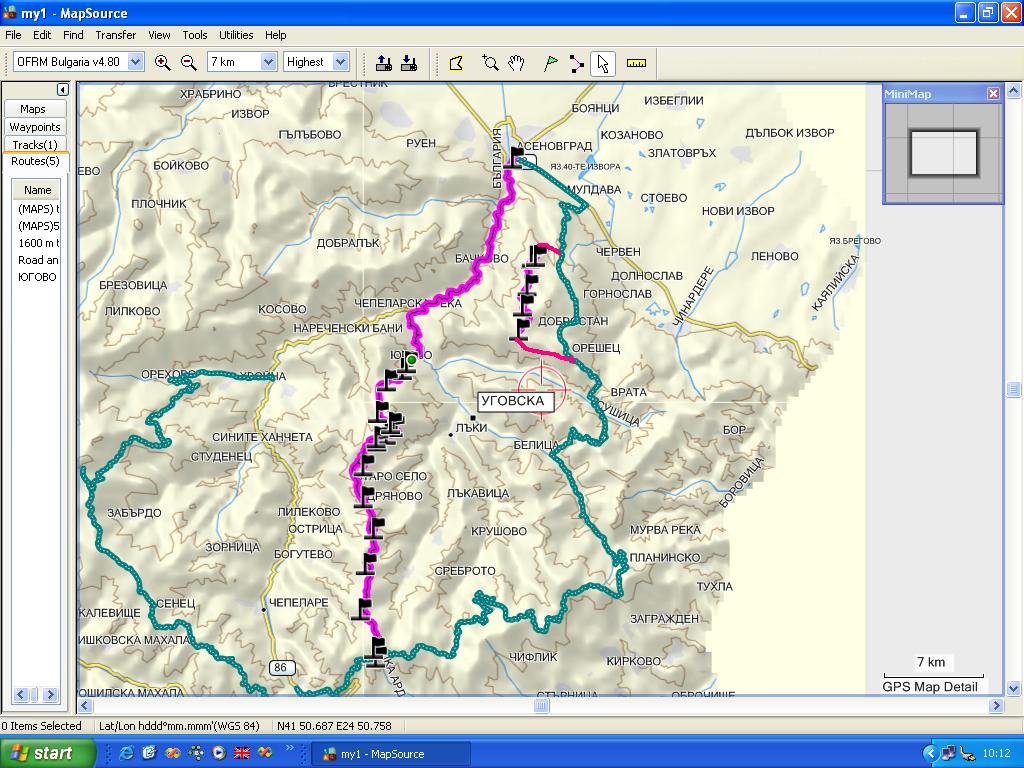Click the red crosshair target on map

click(x=542, y=389)
